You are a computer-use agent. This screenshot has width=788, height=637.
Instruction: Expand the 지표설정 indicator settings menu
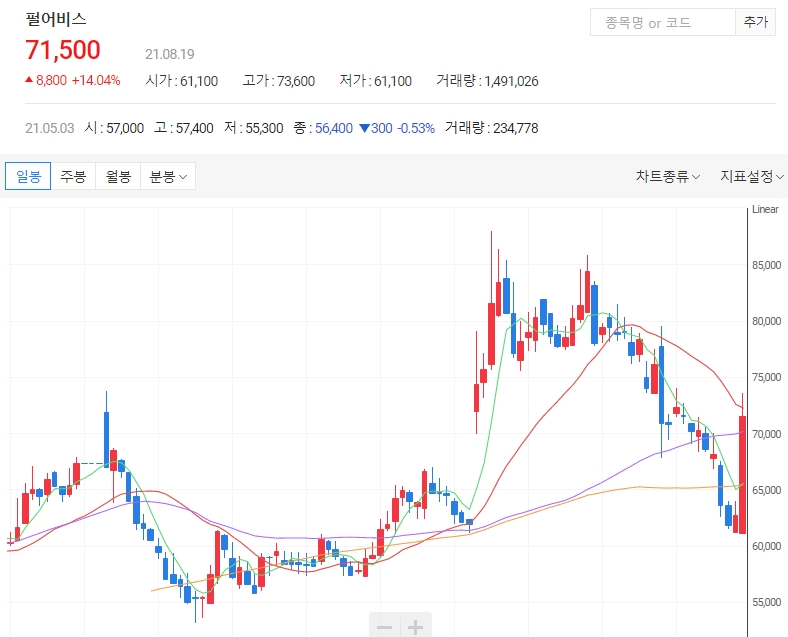(x=752, y=176)
